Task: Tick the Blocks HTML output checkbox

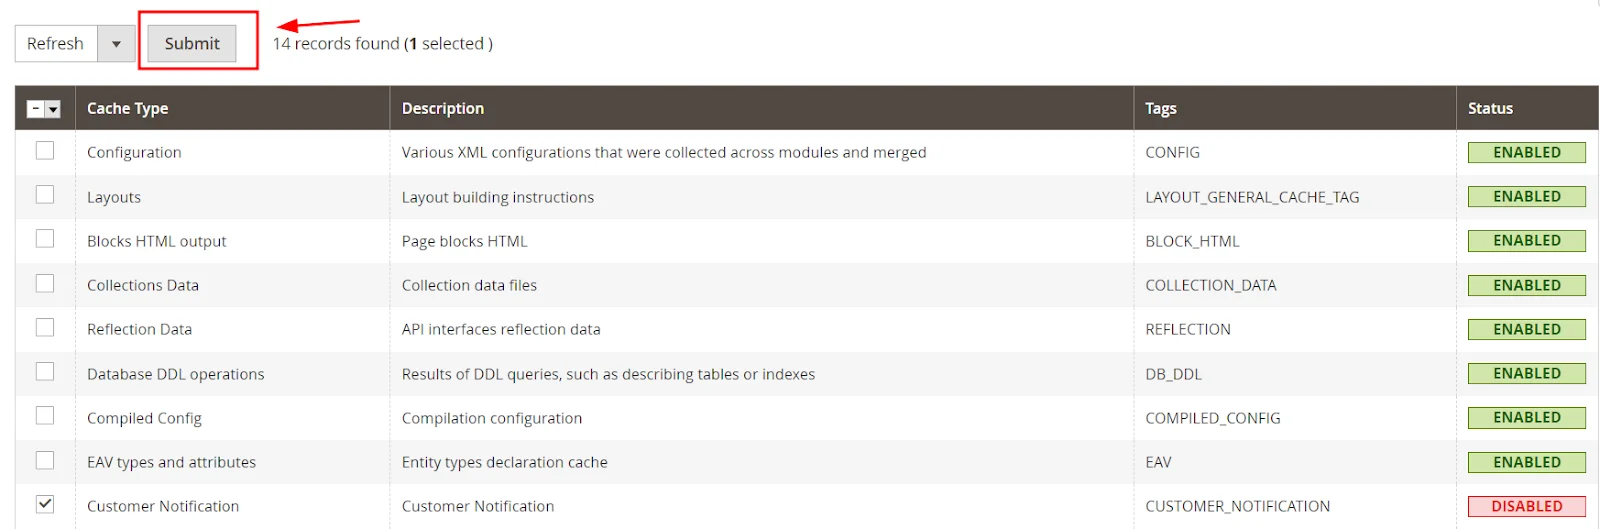Action: (45, 239)
